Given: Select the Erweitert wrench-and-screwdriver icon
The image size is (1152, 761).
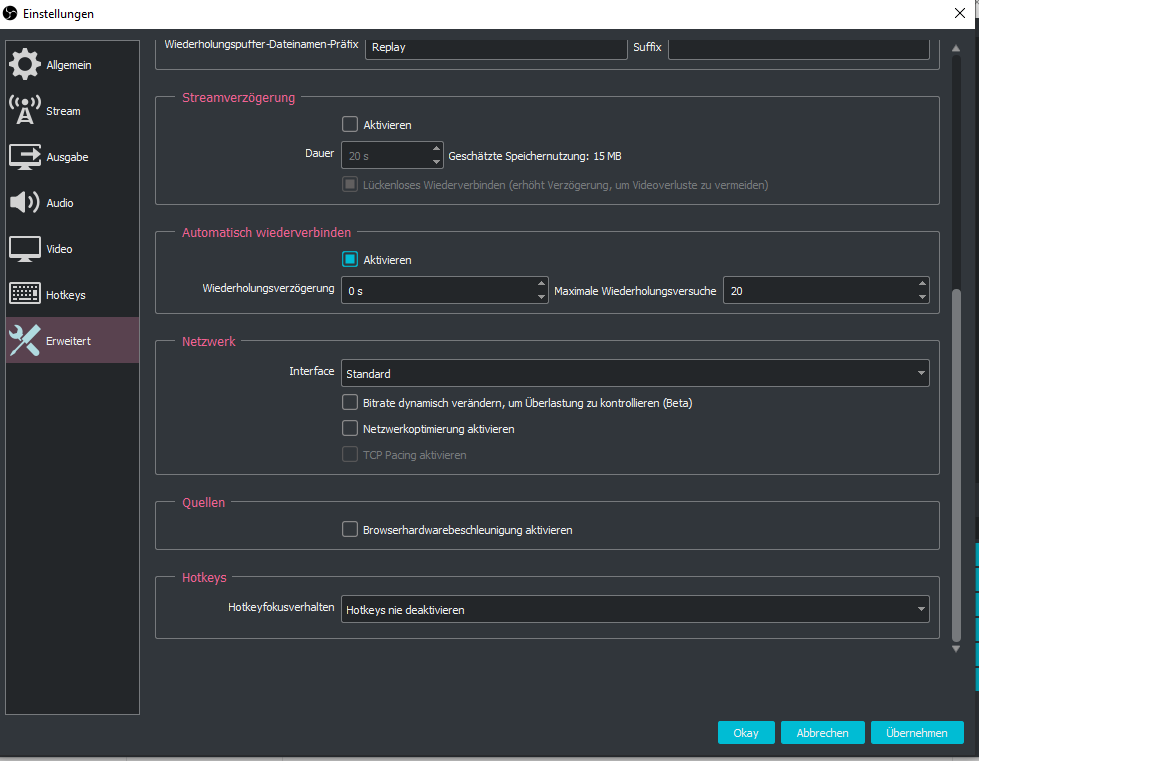Looking at the screenshot, I should pos(25,341).
